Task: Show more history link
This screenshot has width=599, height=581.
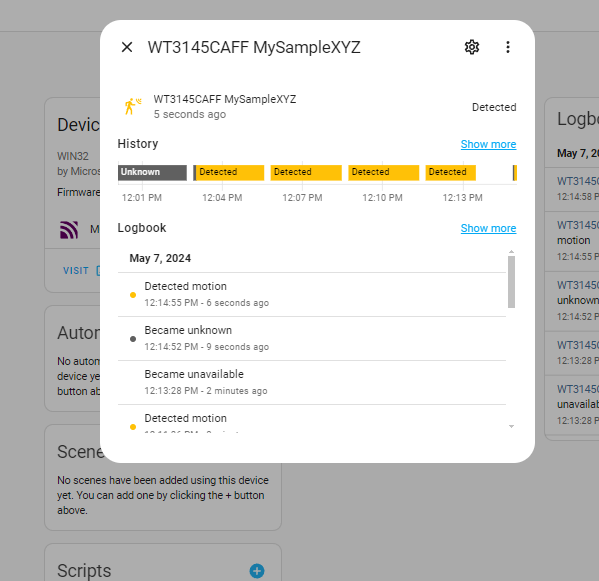Action: click(x=488, y=144)
